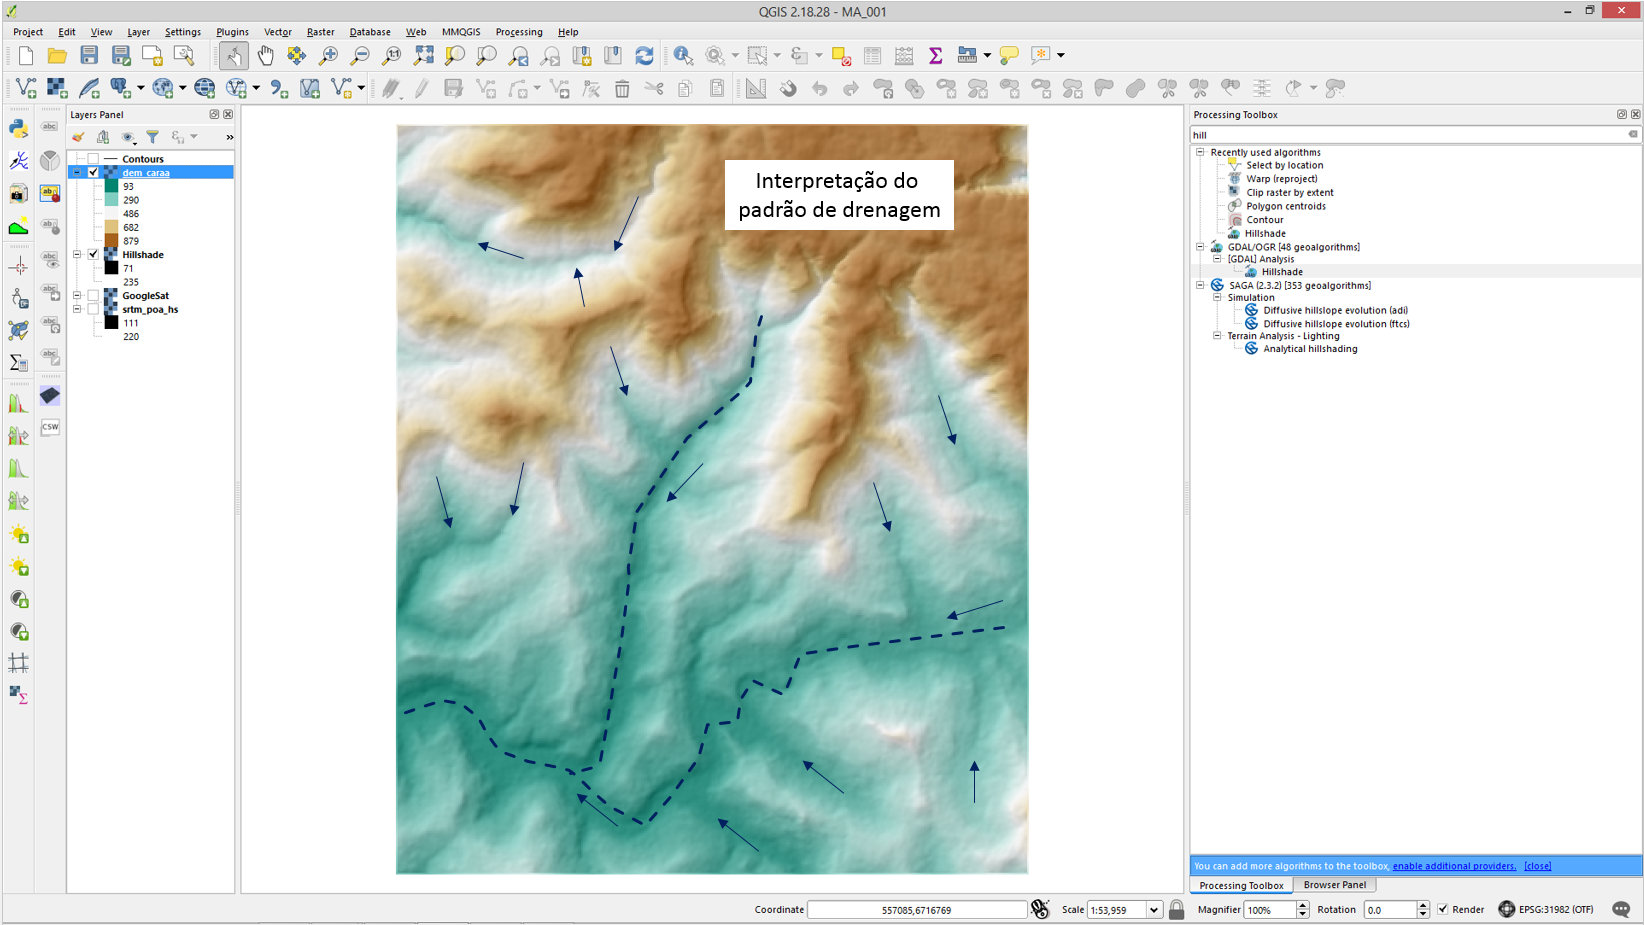1644x925 pixels.
Task: Click the Add Raster Layer icon
Action: pos(57,89)
